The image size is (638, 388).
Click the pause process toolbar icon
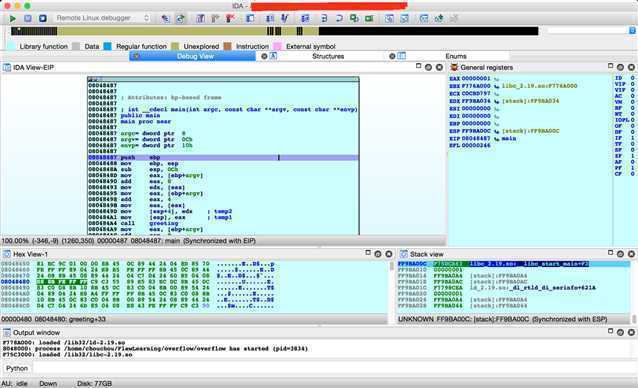[28, 18]
